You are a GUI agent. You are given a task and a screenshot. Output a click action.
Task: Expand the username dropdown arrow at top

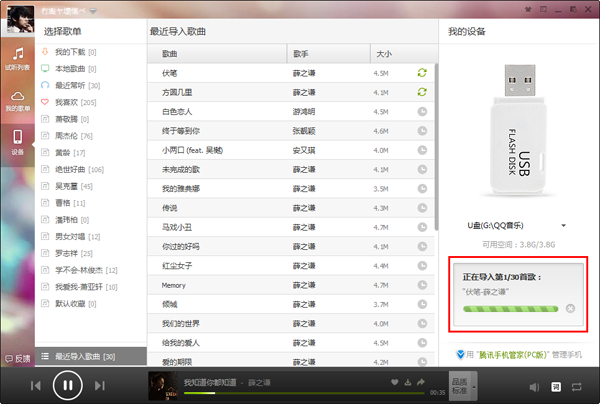93,11
